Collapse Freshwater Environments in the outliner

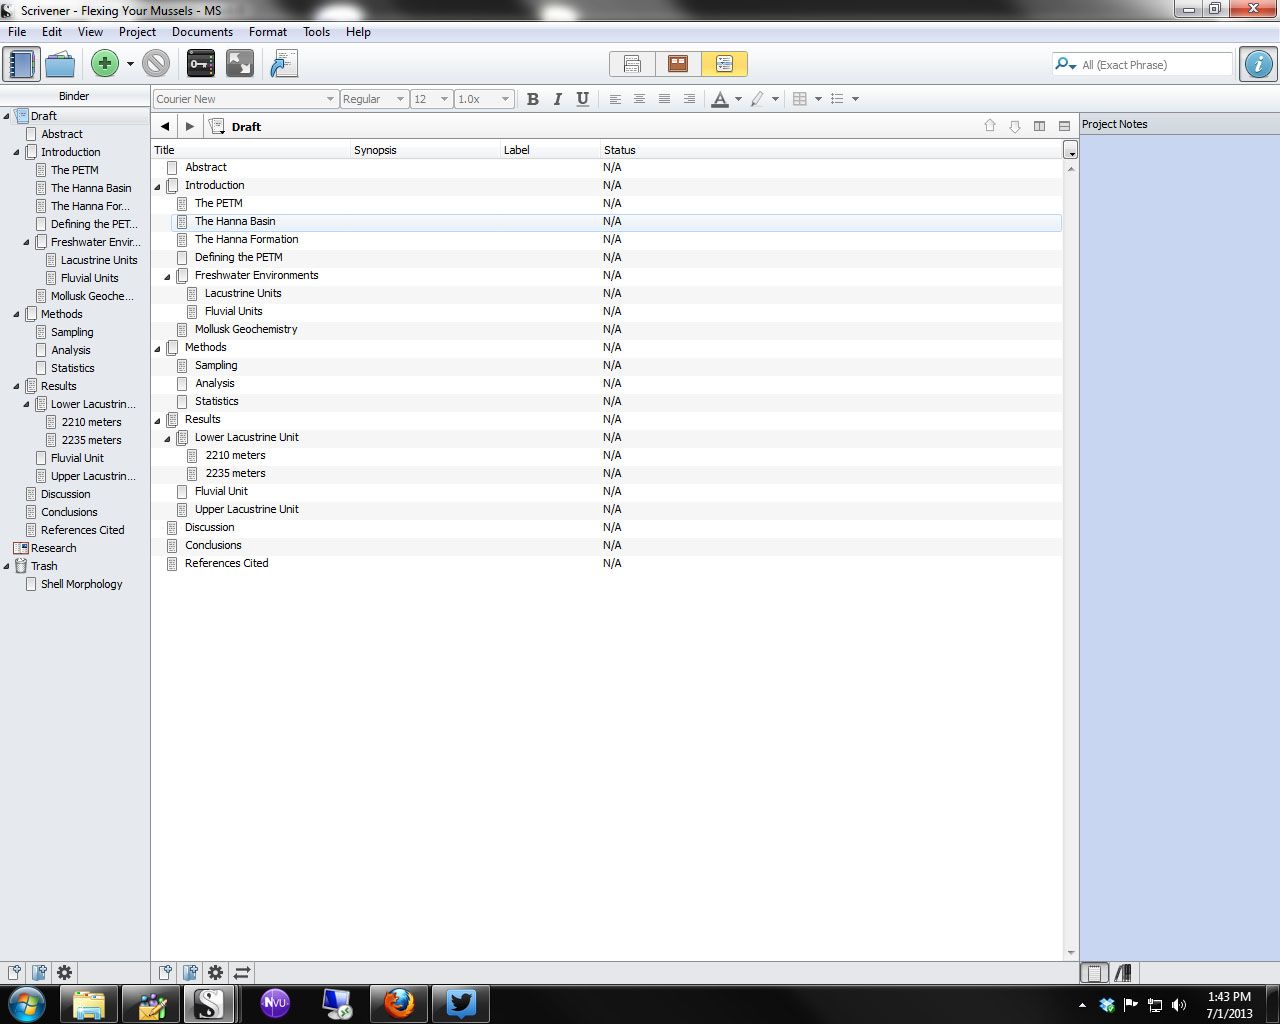167,276
